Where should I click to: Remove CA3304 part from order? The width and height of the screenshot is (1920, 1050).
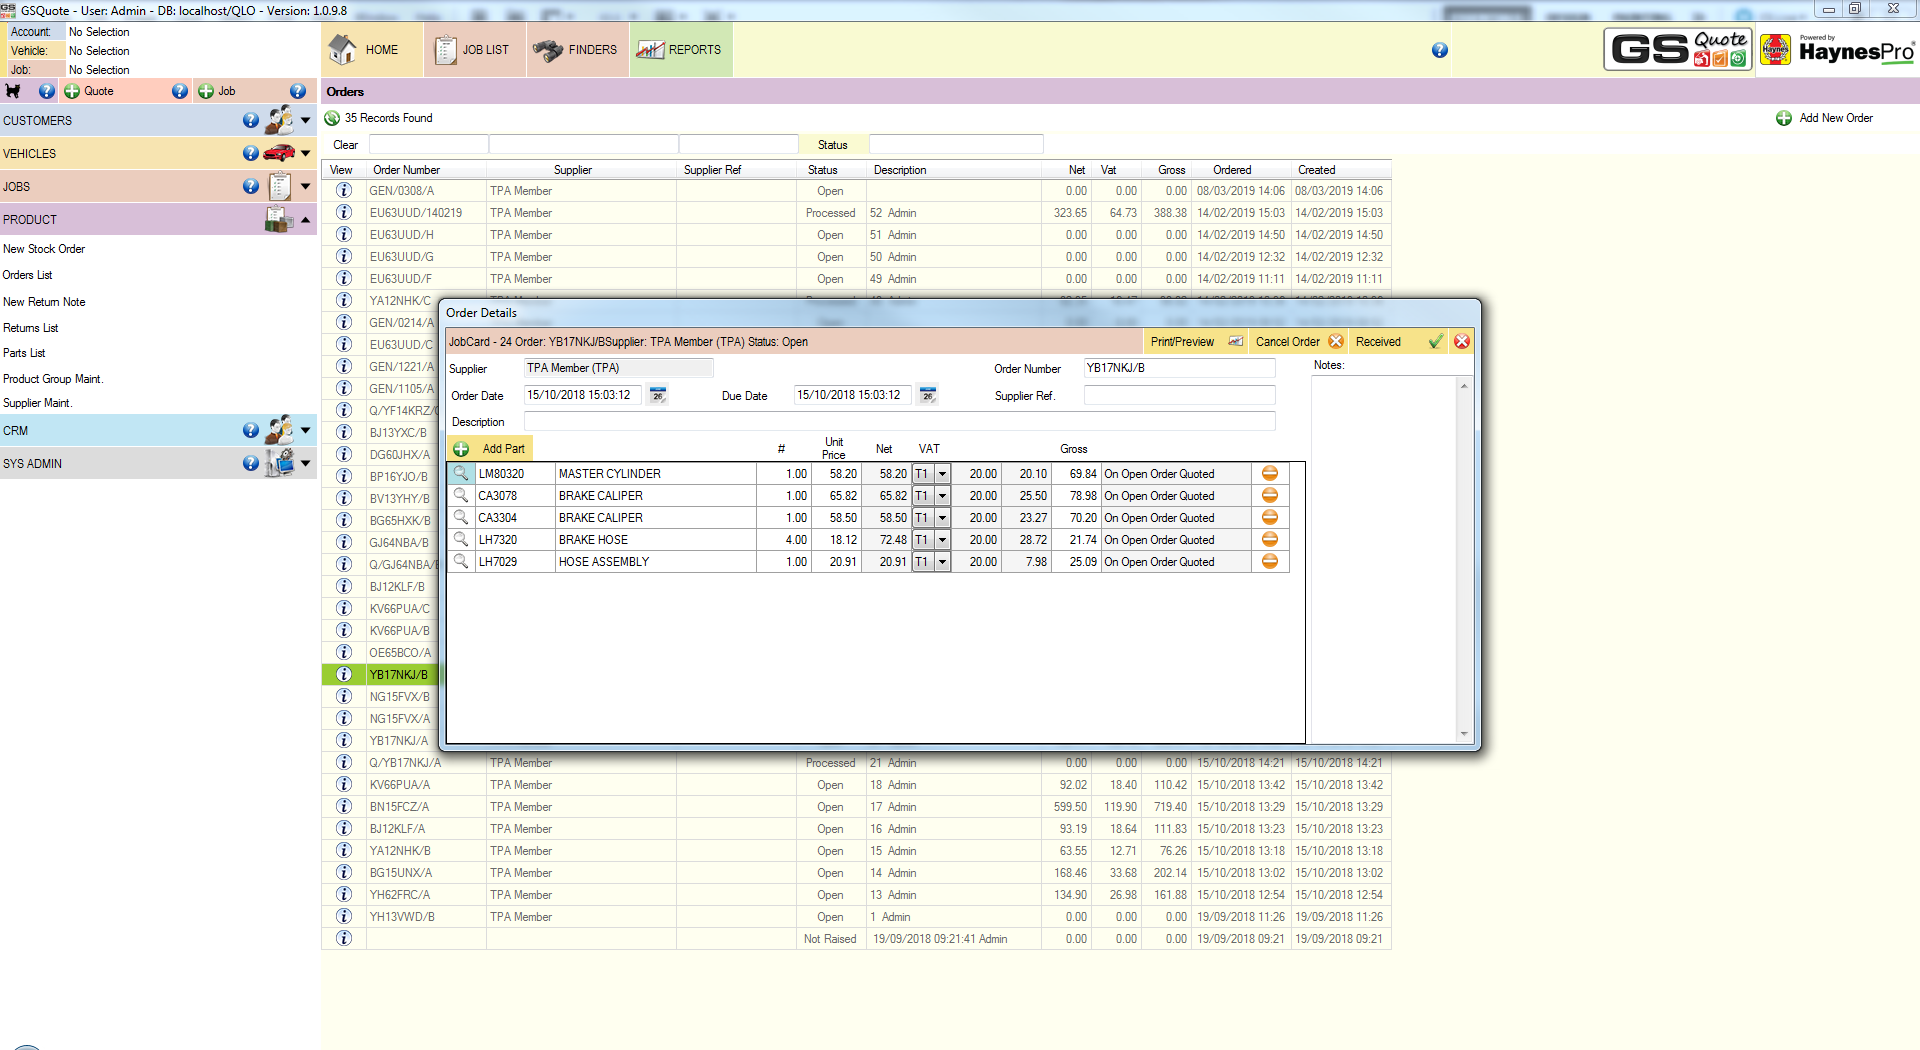[x=1270, y=517]
